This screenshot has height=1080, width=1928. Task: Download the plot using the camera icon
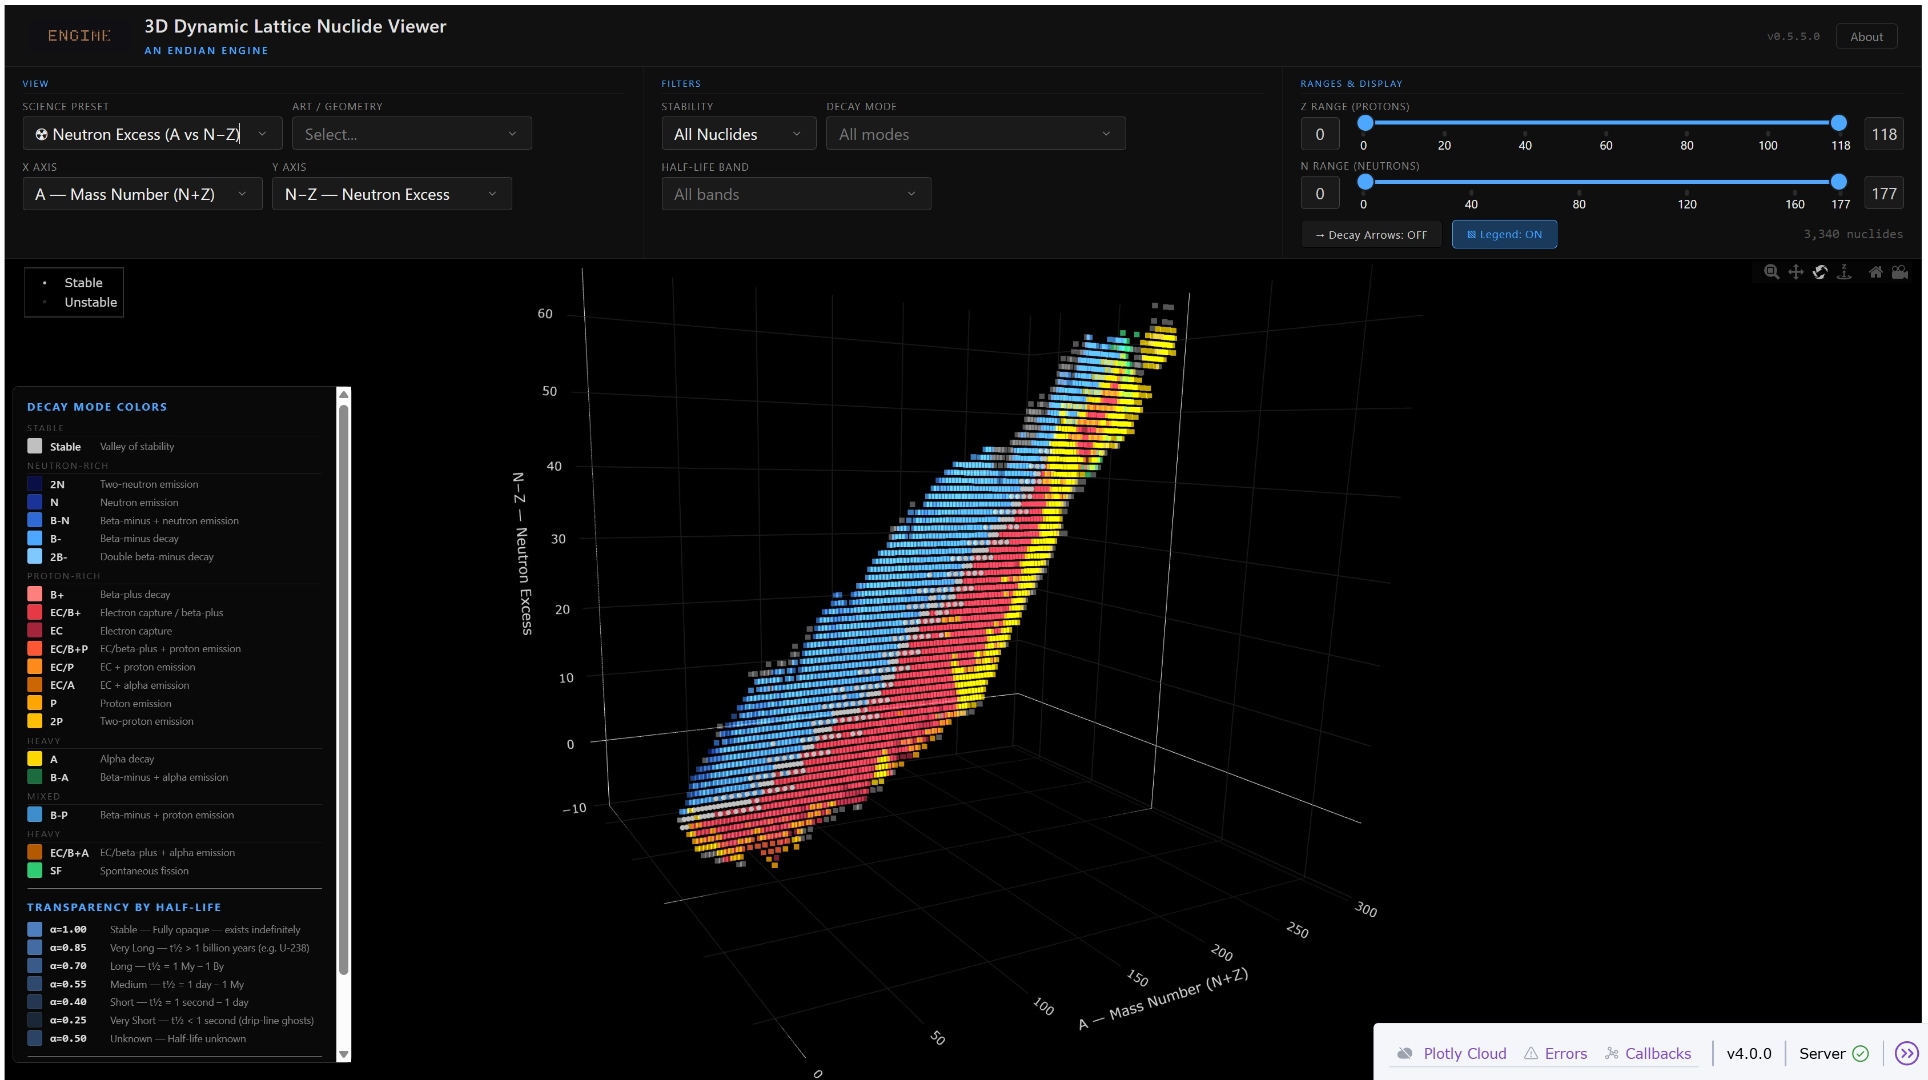[x=1900, y=272]
